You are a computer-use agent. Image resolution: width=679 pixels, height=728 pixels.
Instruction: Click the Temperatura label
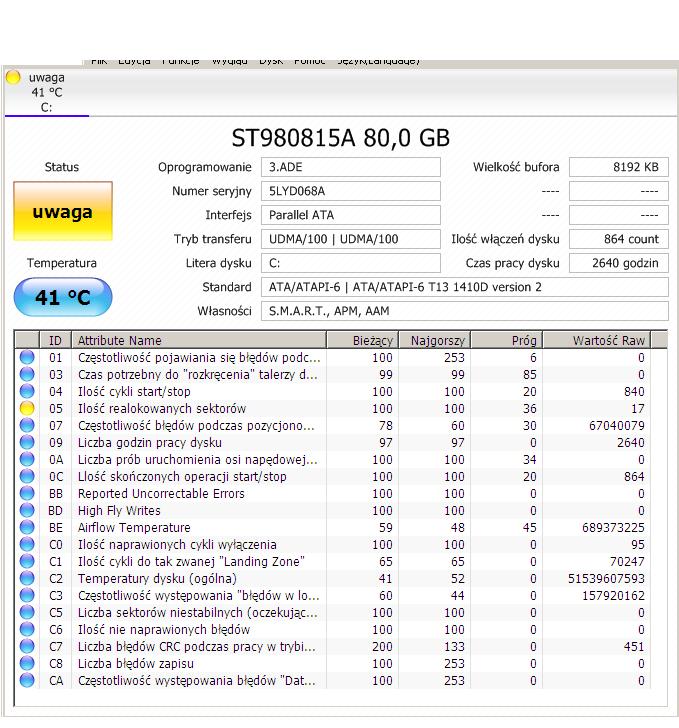62,263
